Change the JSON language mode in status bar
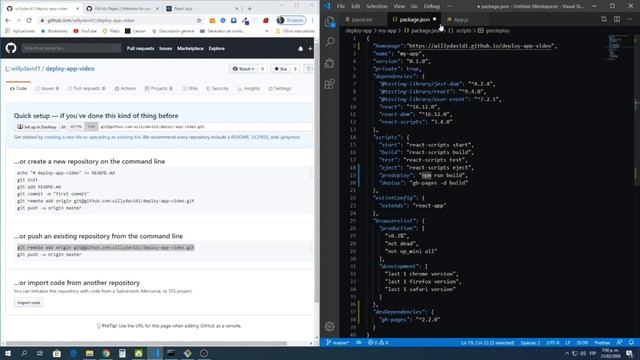Screen dimensions: 640x360 582,342
